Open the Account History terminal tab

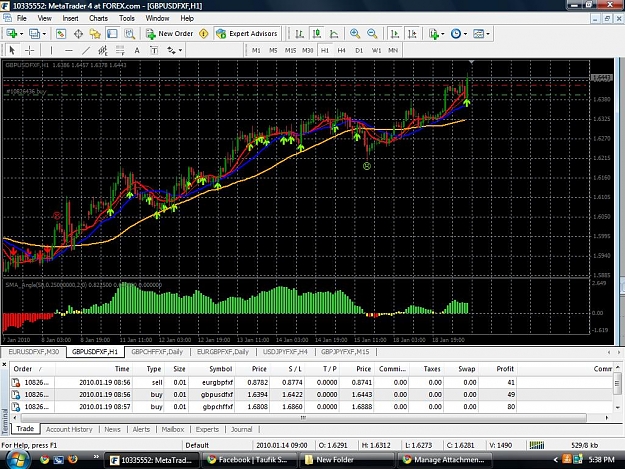pos(69,429)
